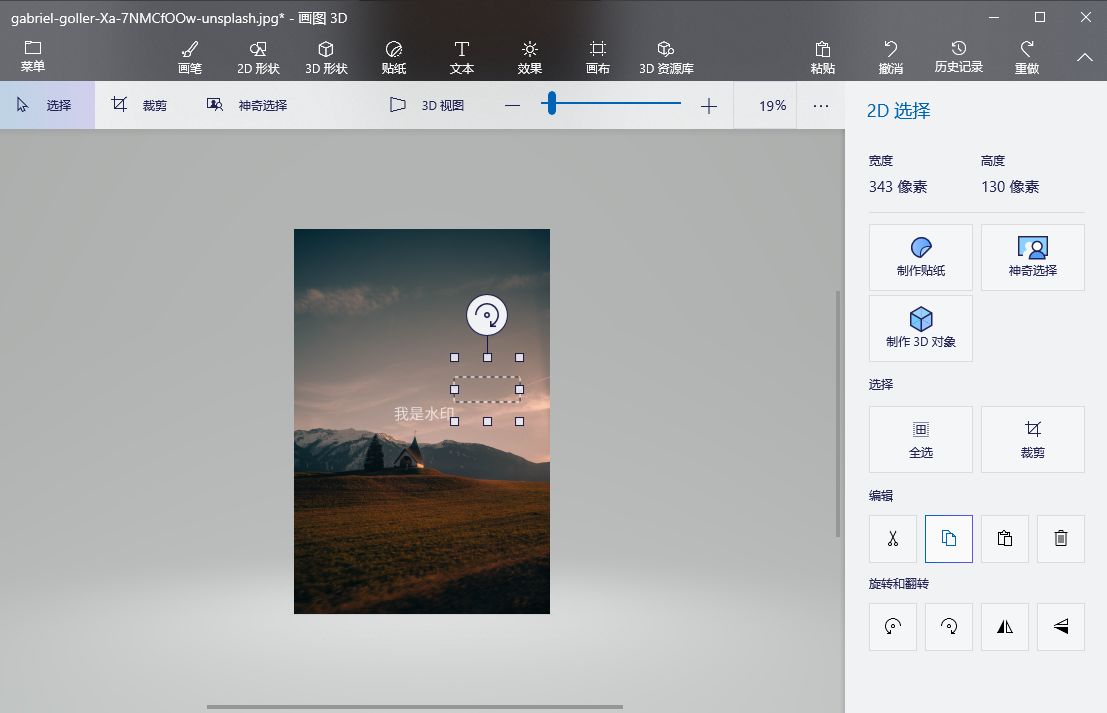Open the 3D 形状 shapes tool
1107x713 pixels.
pyautogui.click(x=326, y=57)
